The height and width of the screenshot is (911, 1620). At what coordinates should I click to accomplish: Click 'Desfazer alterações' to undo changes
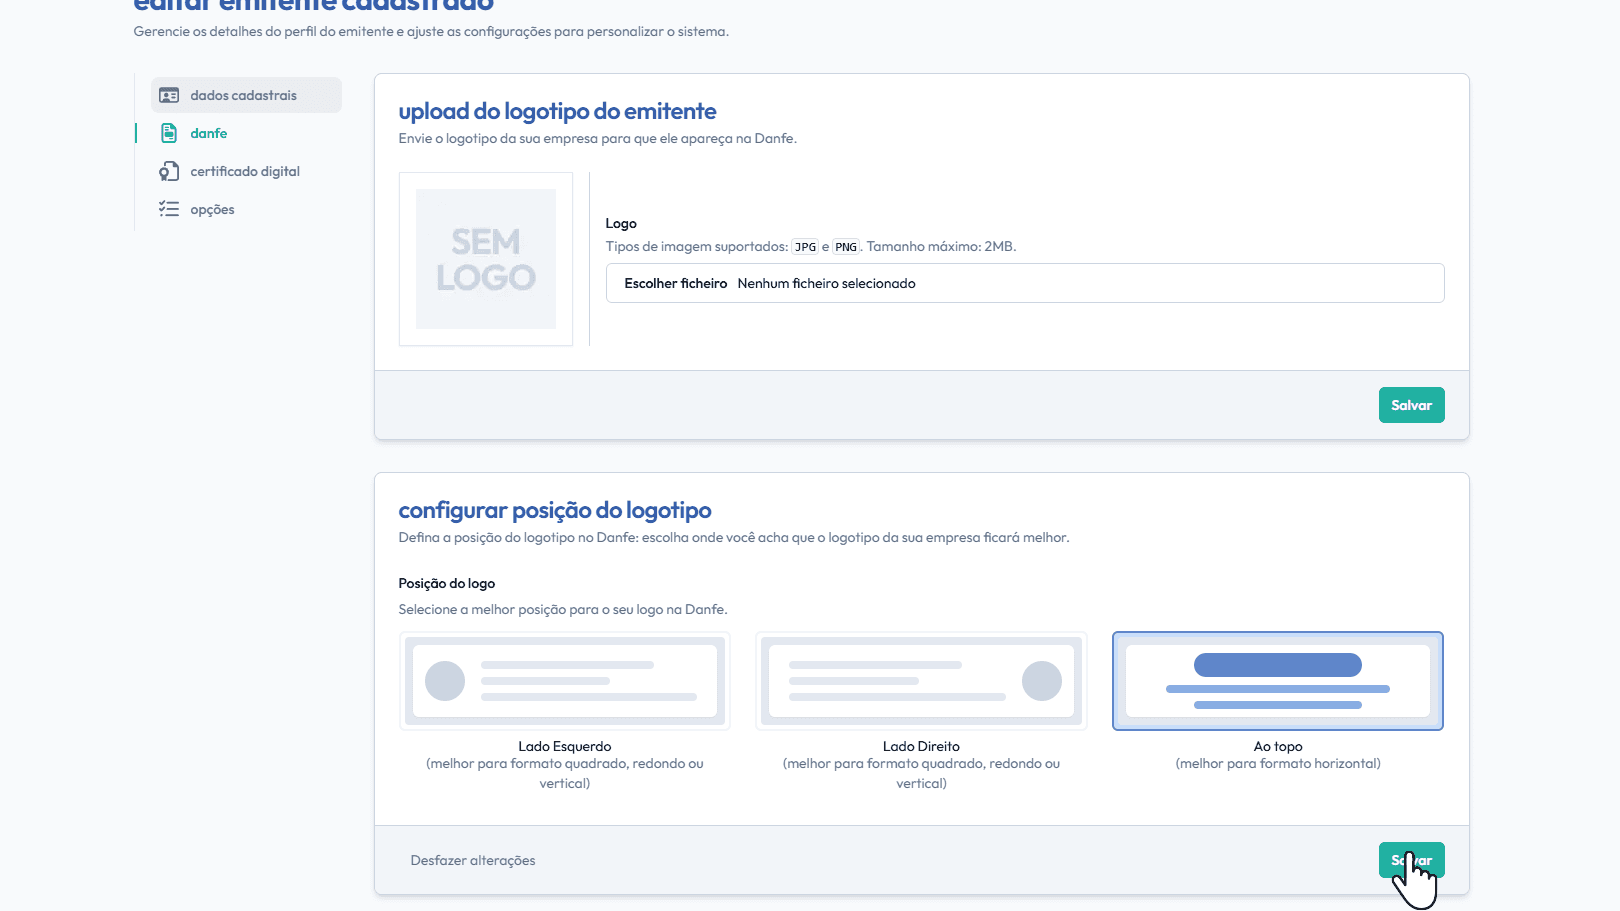tap(473, 860)
